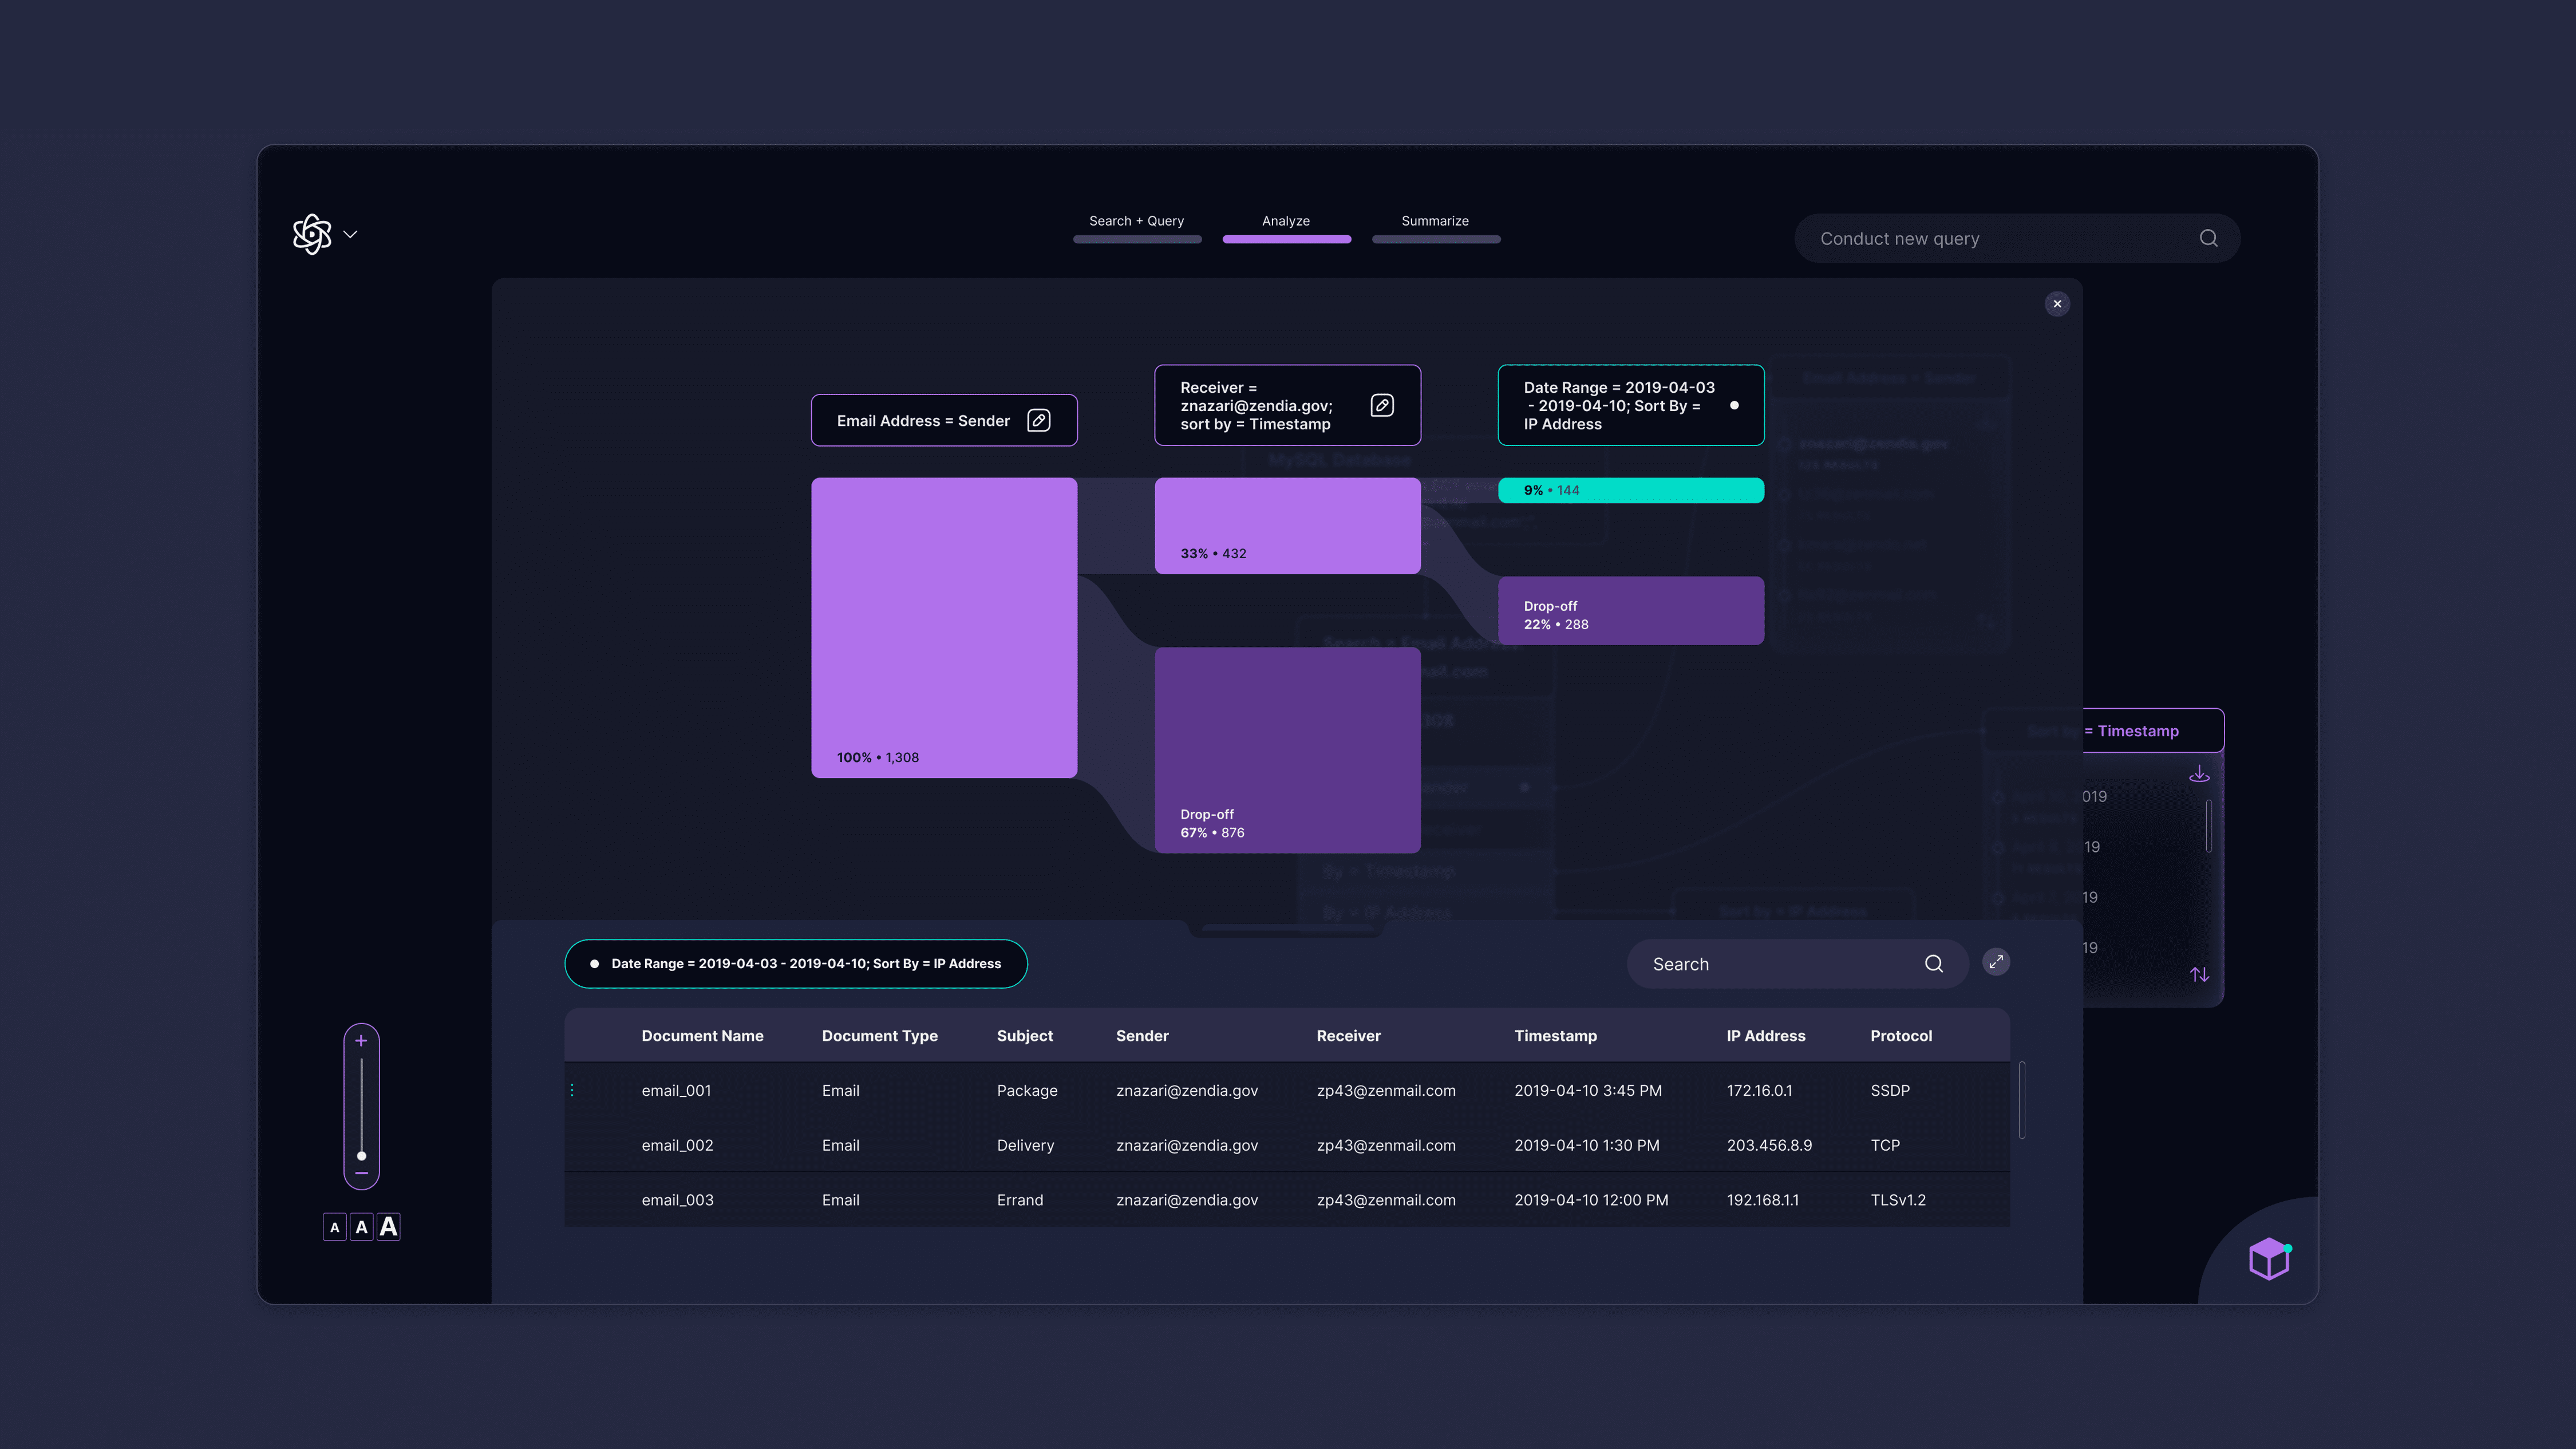Image resolution: width=2576 pixels, height=1449 pixels.
Task: Sort by Document Name column
Action: 702,1036
